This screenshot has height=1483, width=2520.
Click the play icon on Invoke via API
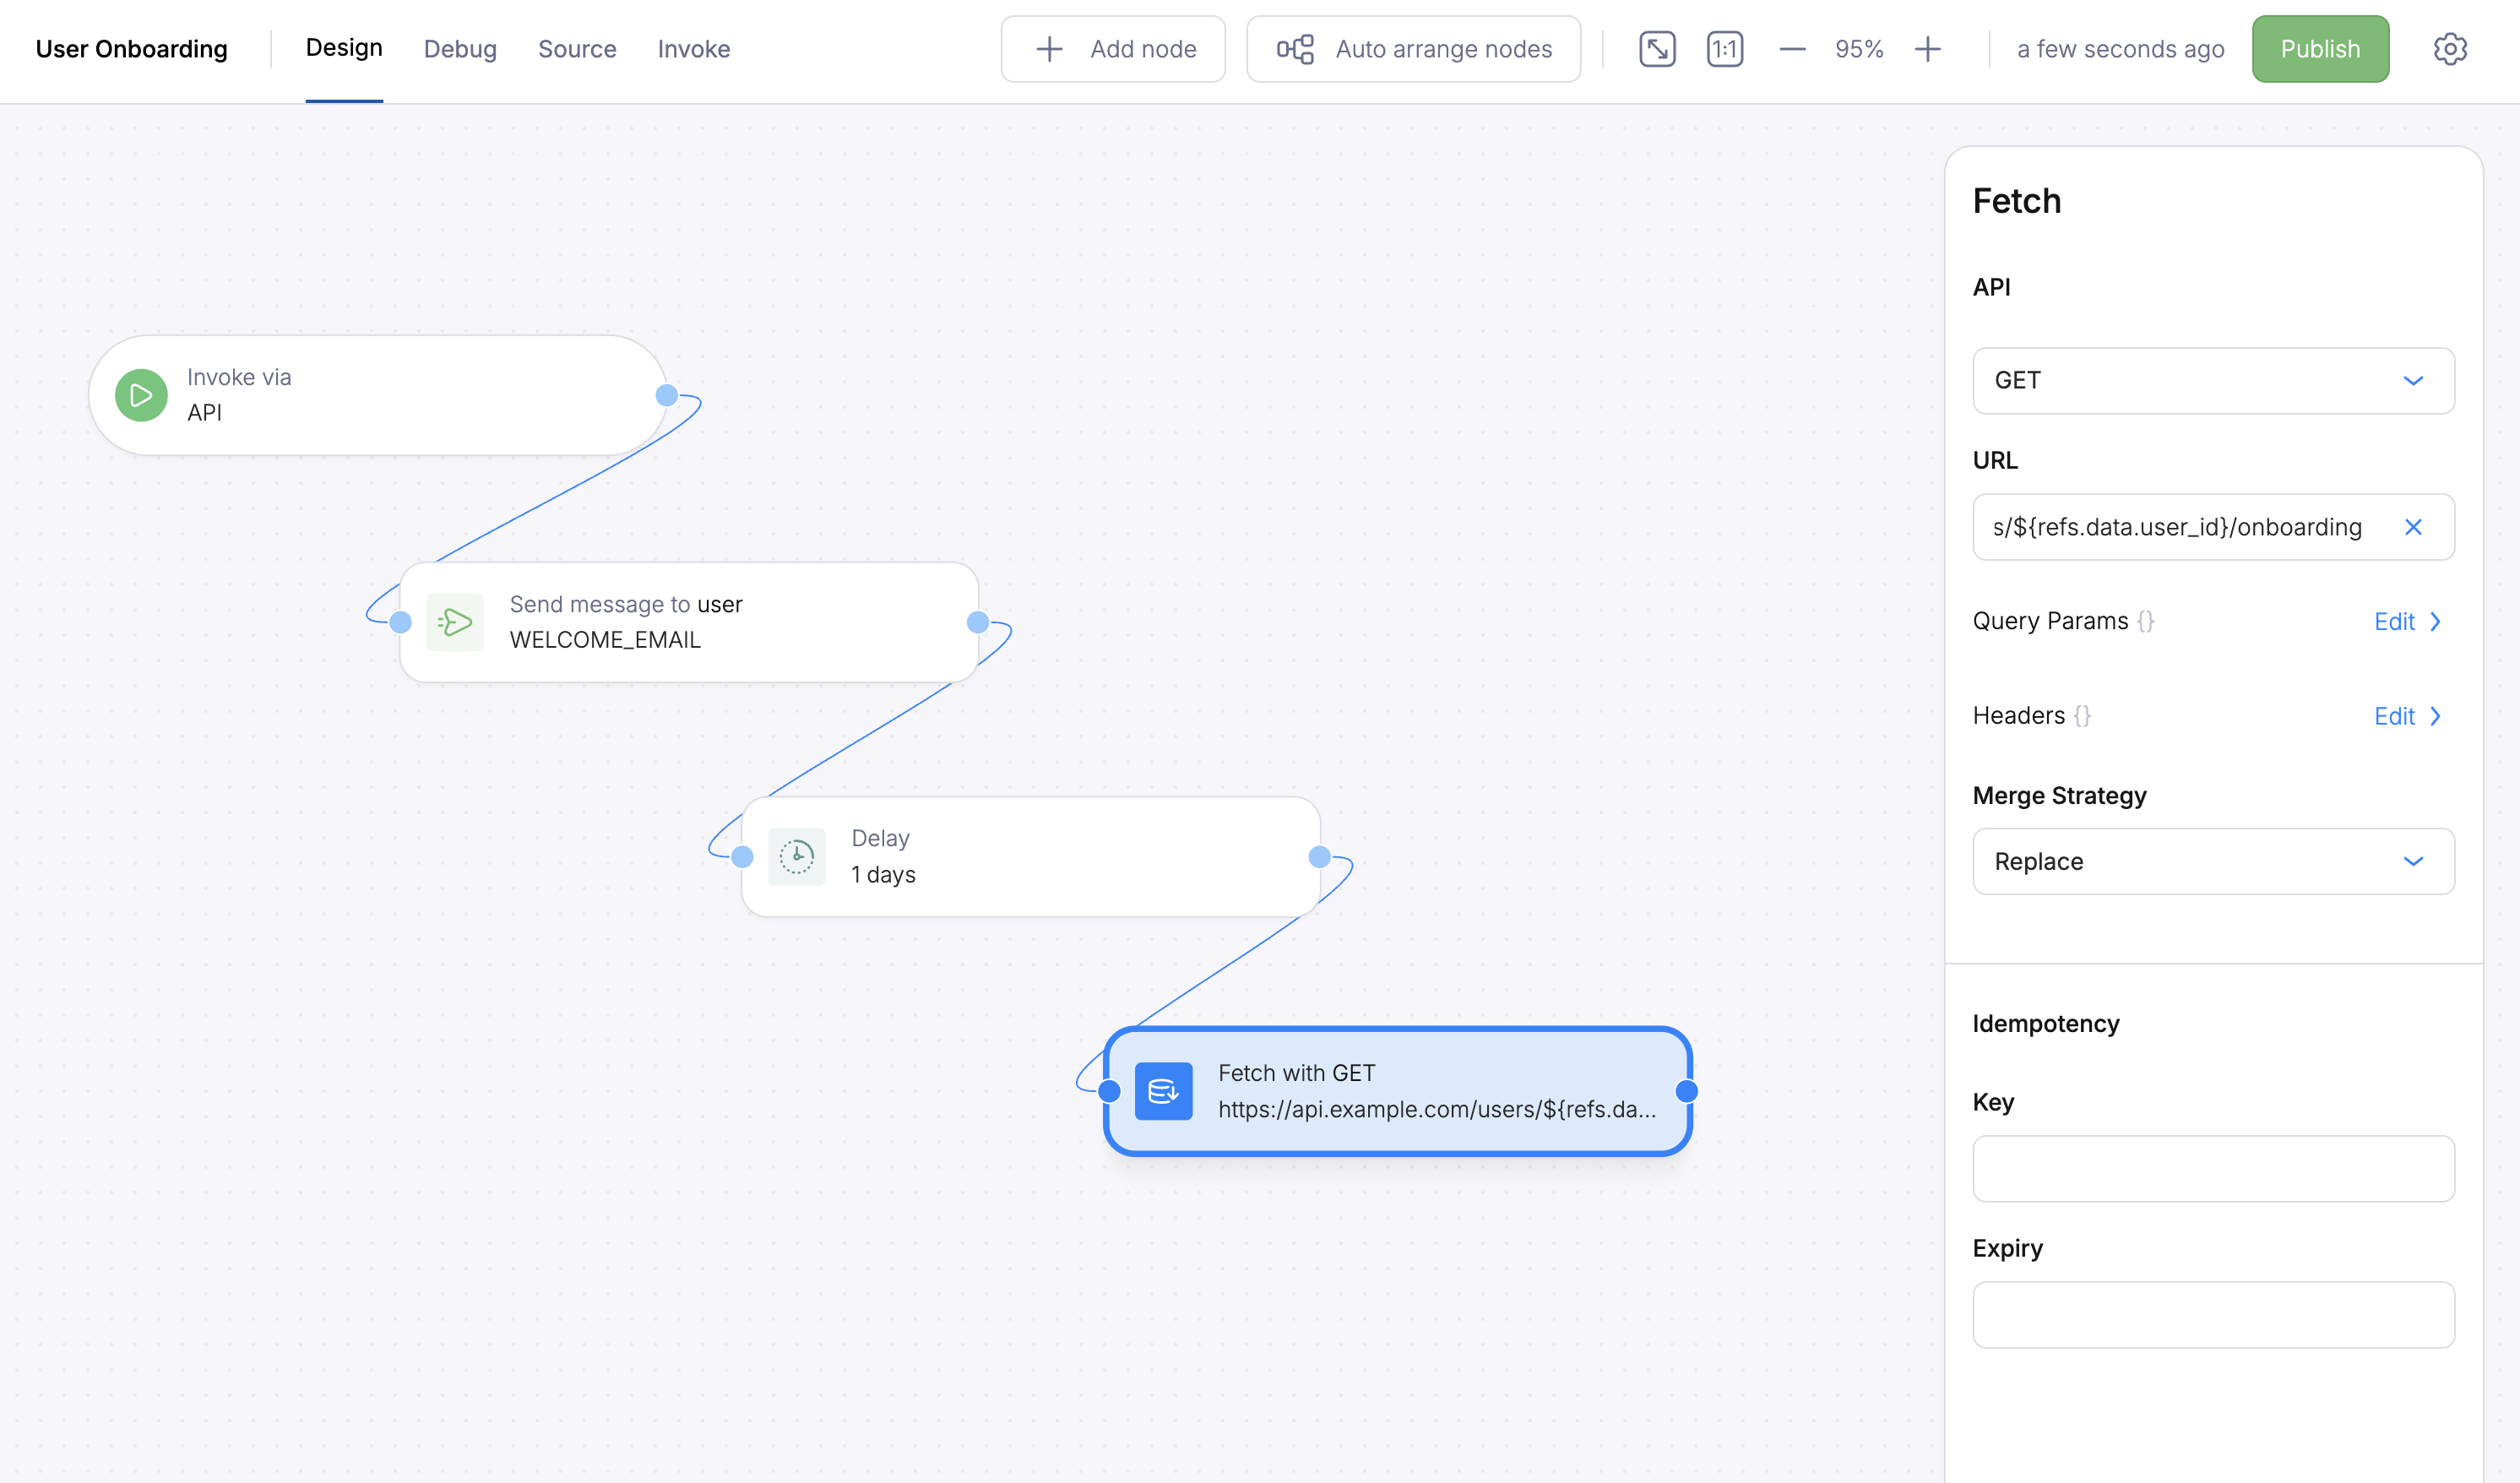tap(140, 395)
